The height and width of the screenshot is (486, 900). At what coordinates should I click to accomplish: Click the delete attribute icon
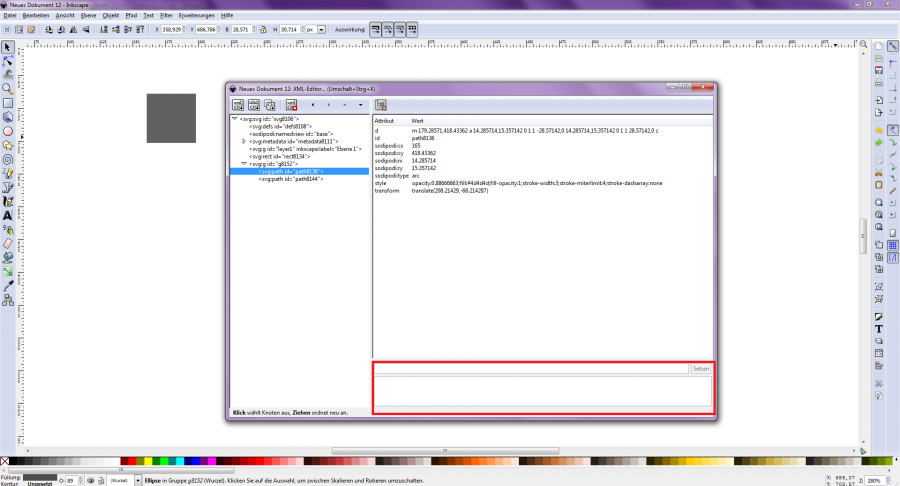click(381, 104)
